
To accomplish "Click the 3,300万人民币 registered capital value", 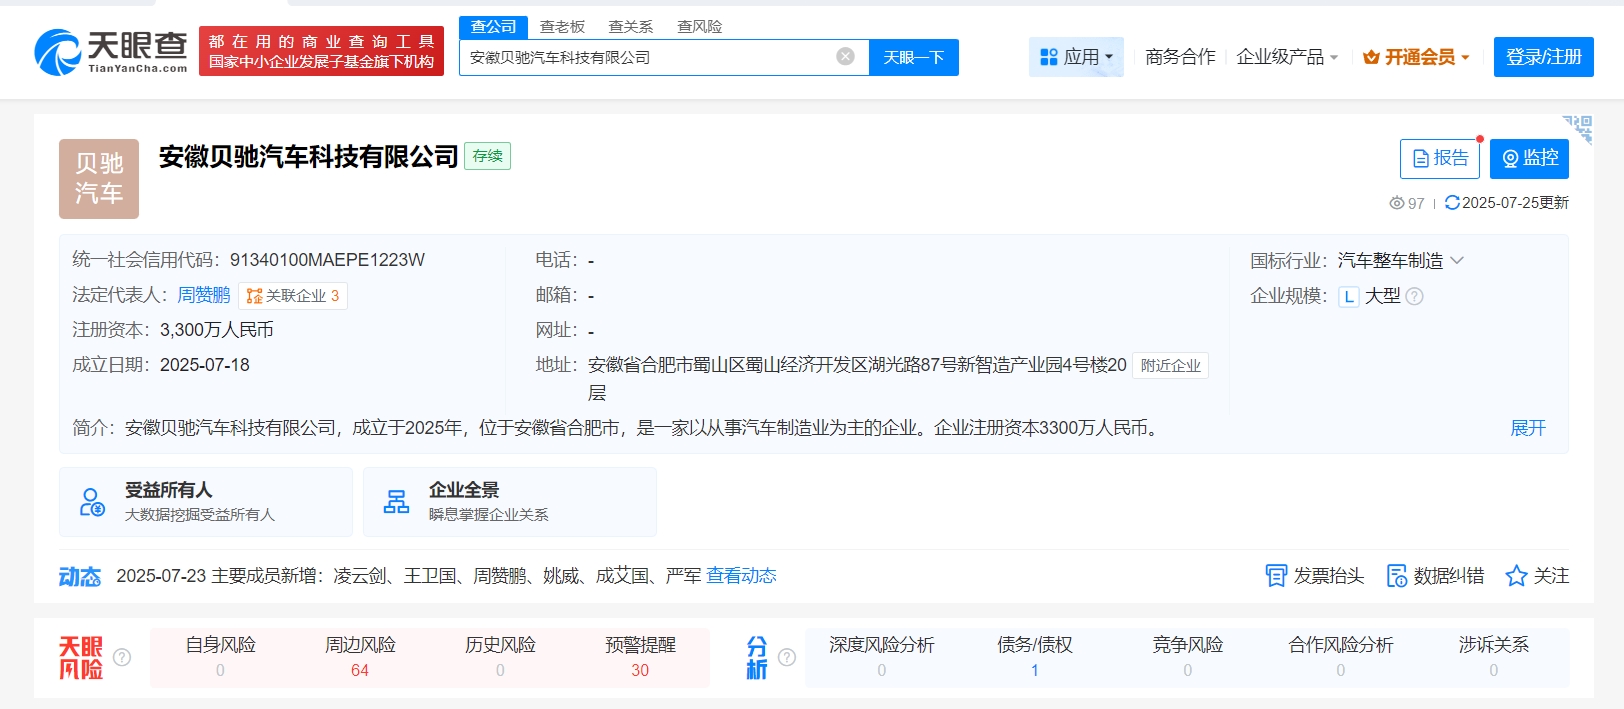I will pyautogui.click(x=217, y=330).
